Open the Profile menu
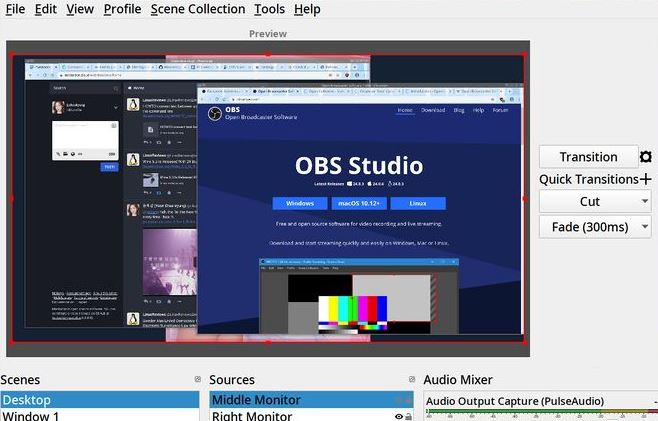 [x=122, y=9]
